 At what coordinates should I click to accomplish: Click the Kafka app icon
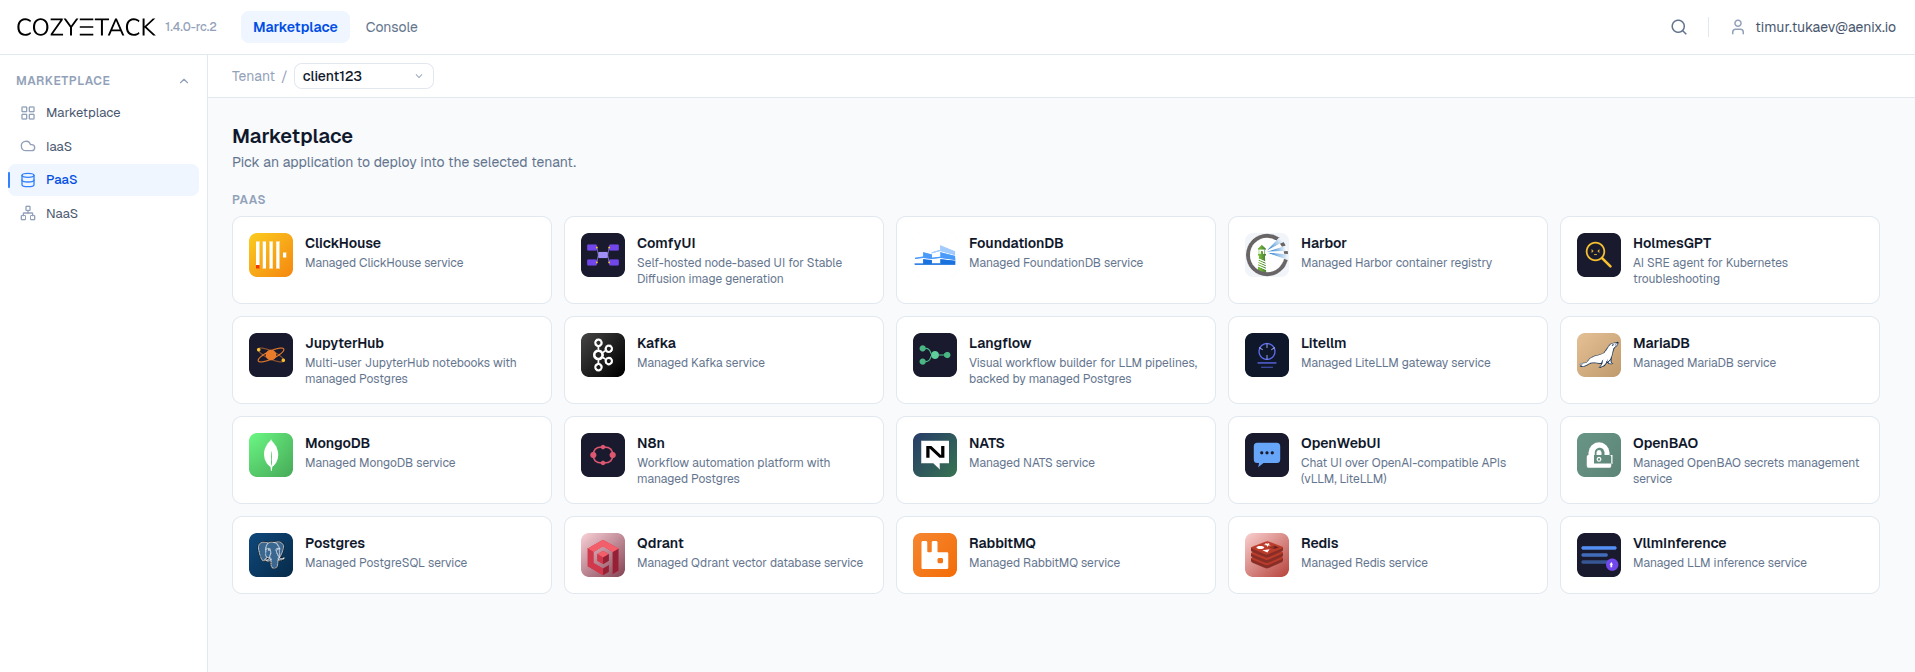click(x=603, y=355)
